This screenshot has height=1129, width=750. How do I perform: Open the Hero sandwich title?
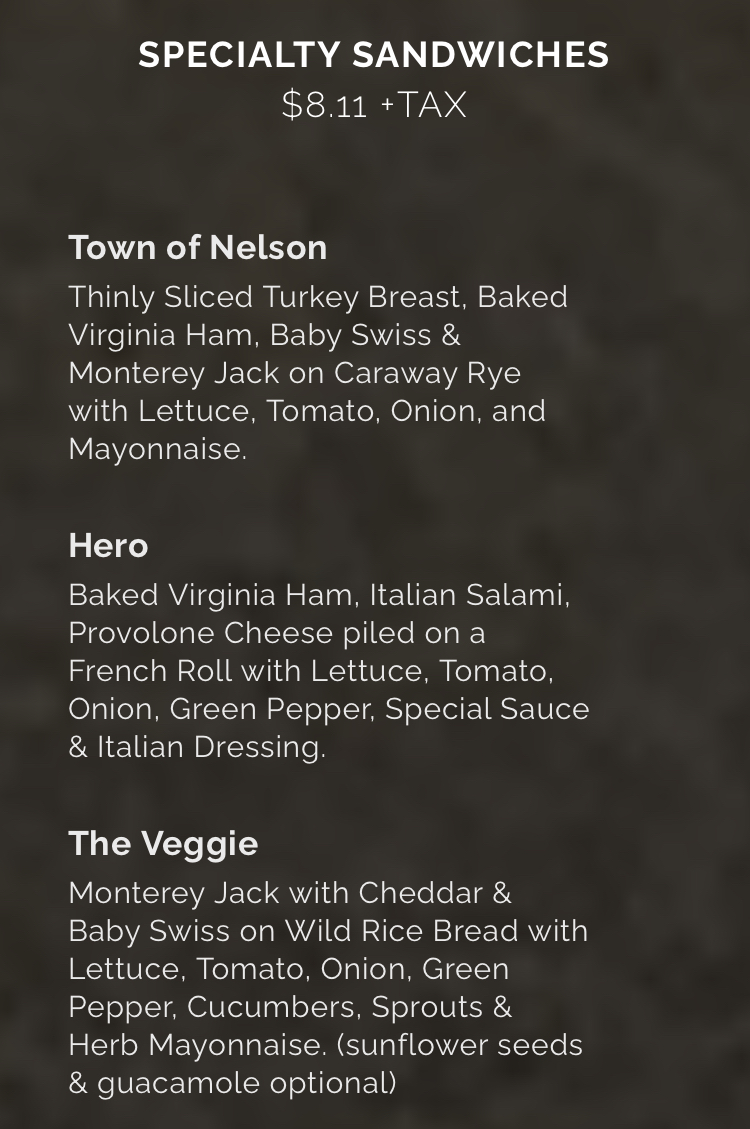click(x=108, y=545)
